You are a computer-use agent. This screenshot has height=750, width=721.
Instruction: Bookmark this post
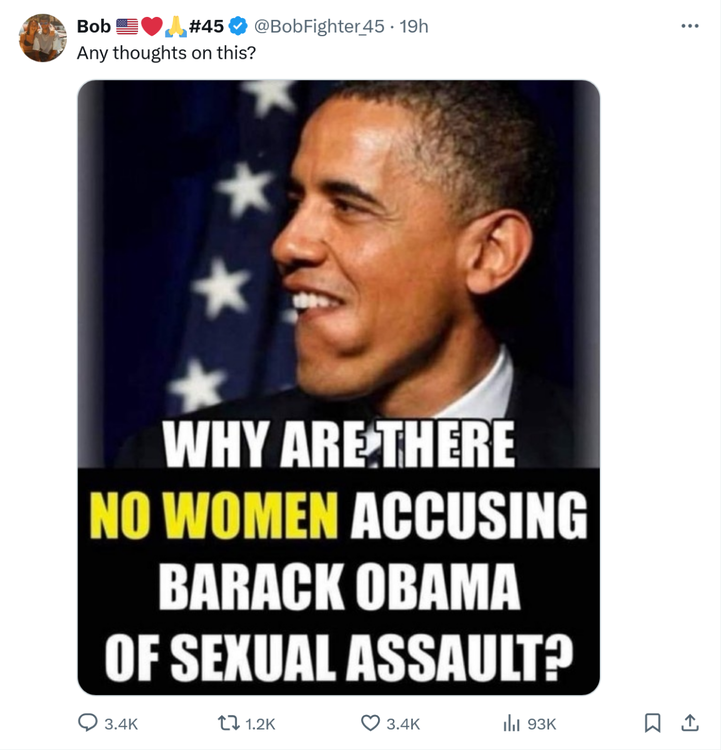pos(652,722)
